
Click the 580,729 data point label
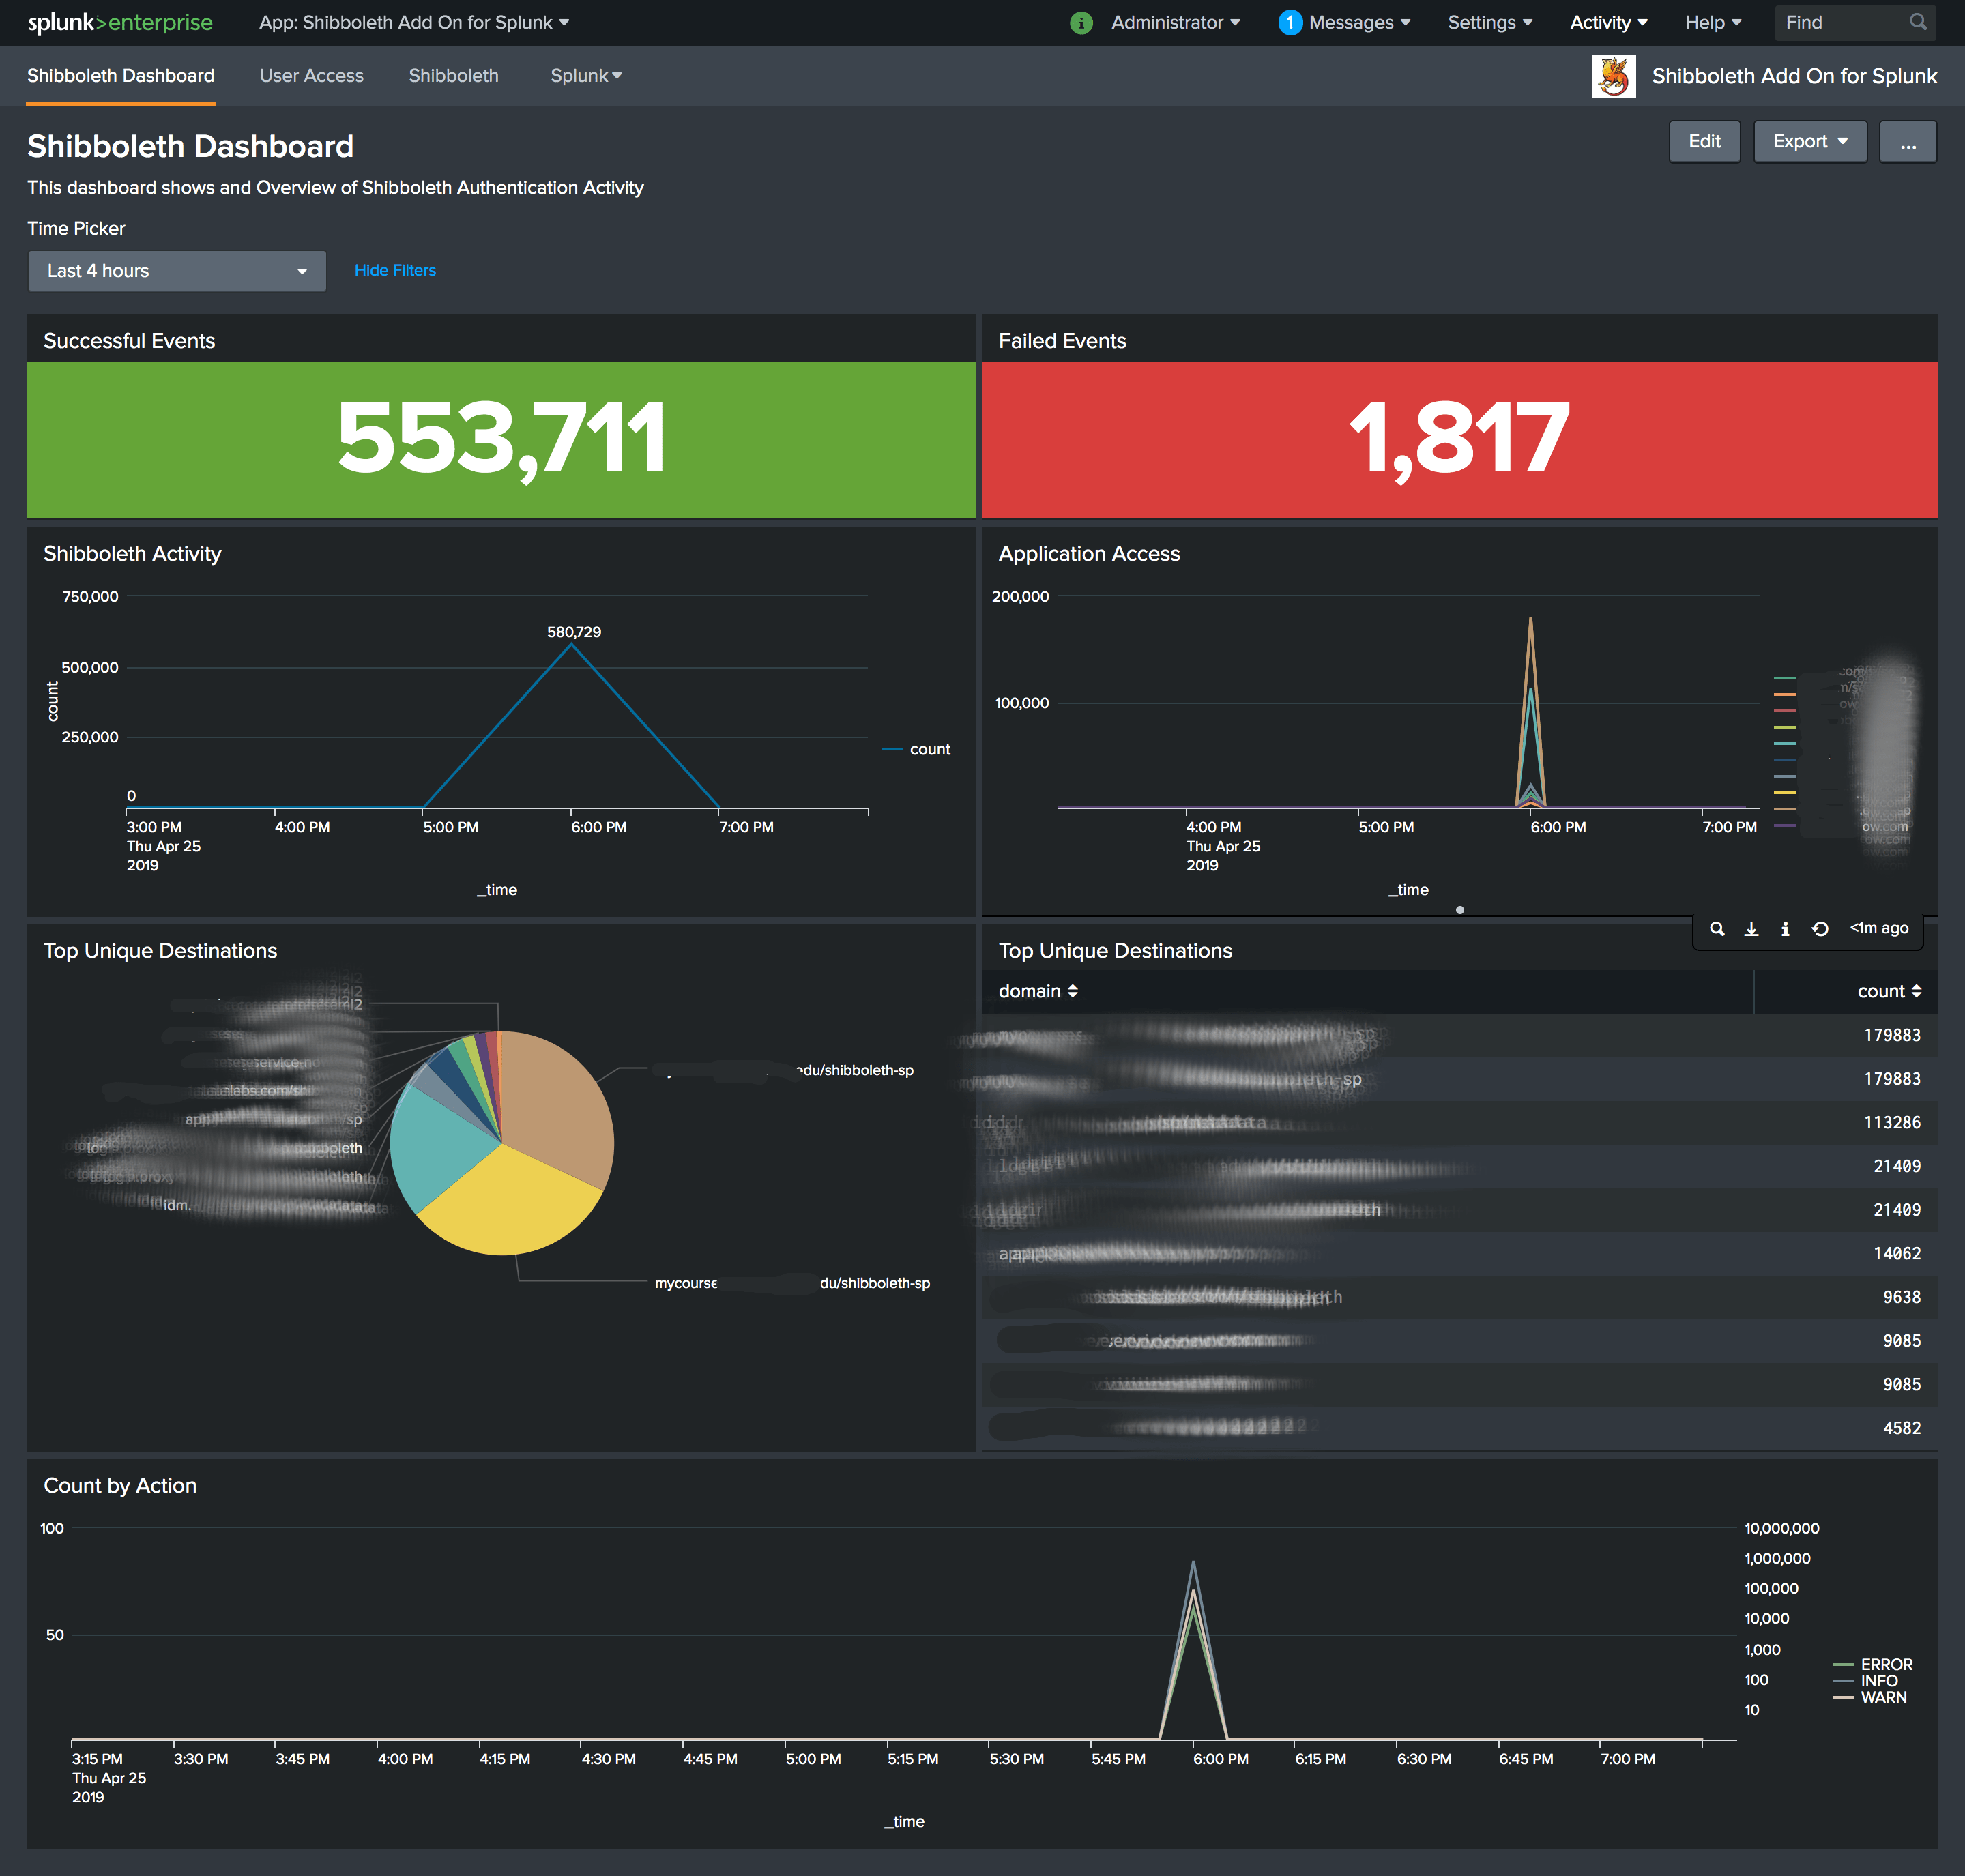tap(574, 632)
